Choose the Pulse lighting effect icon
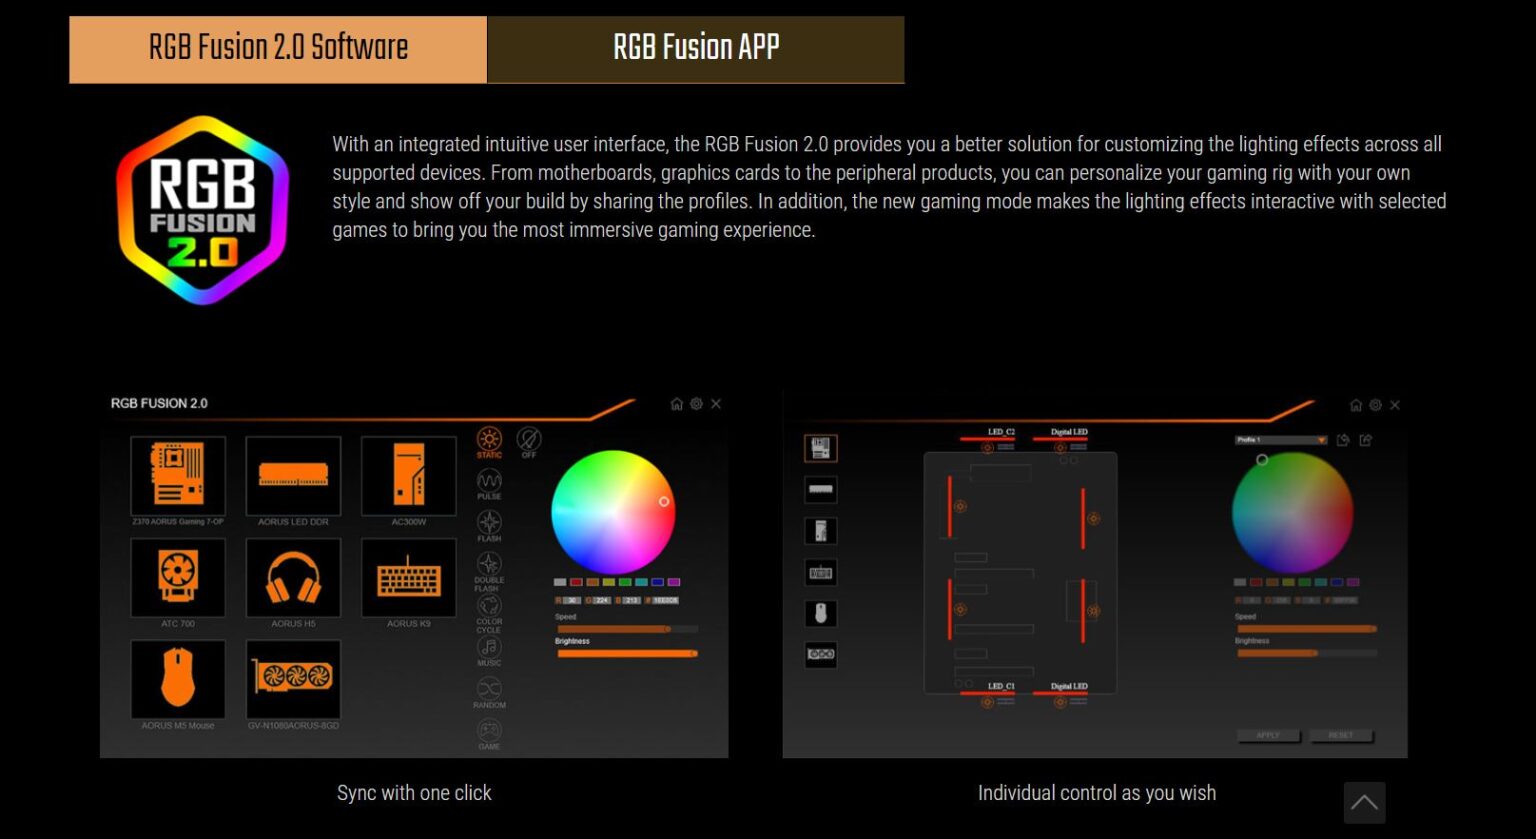Screen dimensions: 1536x839 click(x=489, y=480)
